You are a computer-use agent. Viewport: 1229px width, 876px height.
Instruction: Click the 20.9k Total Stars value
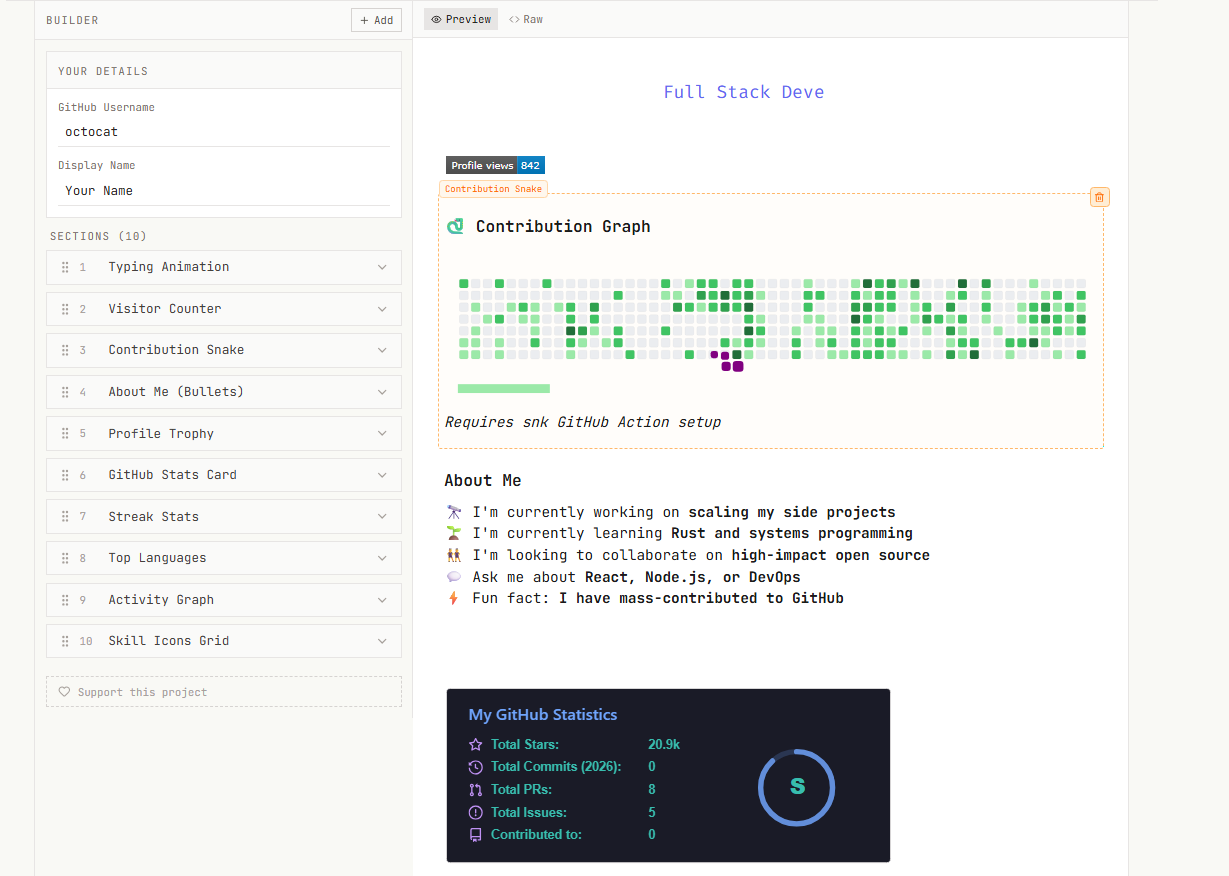click(x=664, y=744)
